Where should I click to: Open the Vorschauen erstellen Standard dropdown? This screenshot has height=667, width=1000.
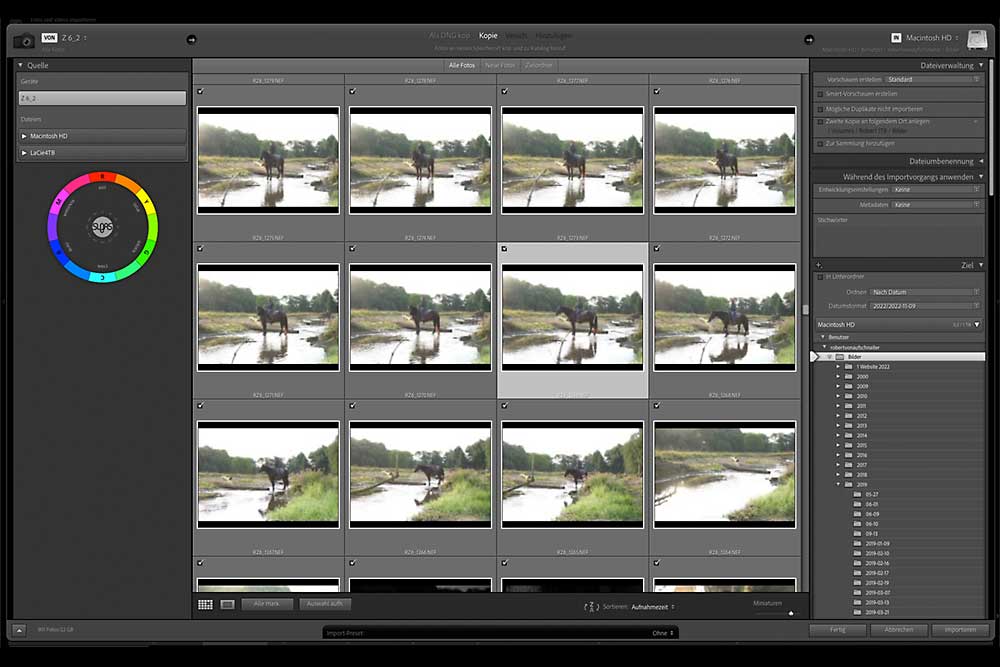click(932, 80)
